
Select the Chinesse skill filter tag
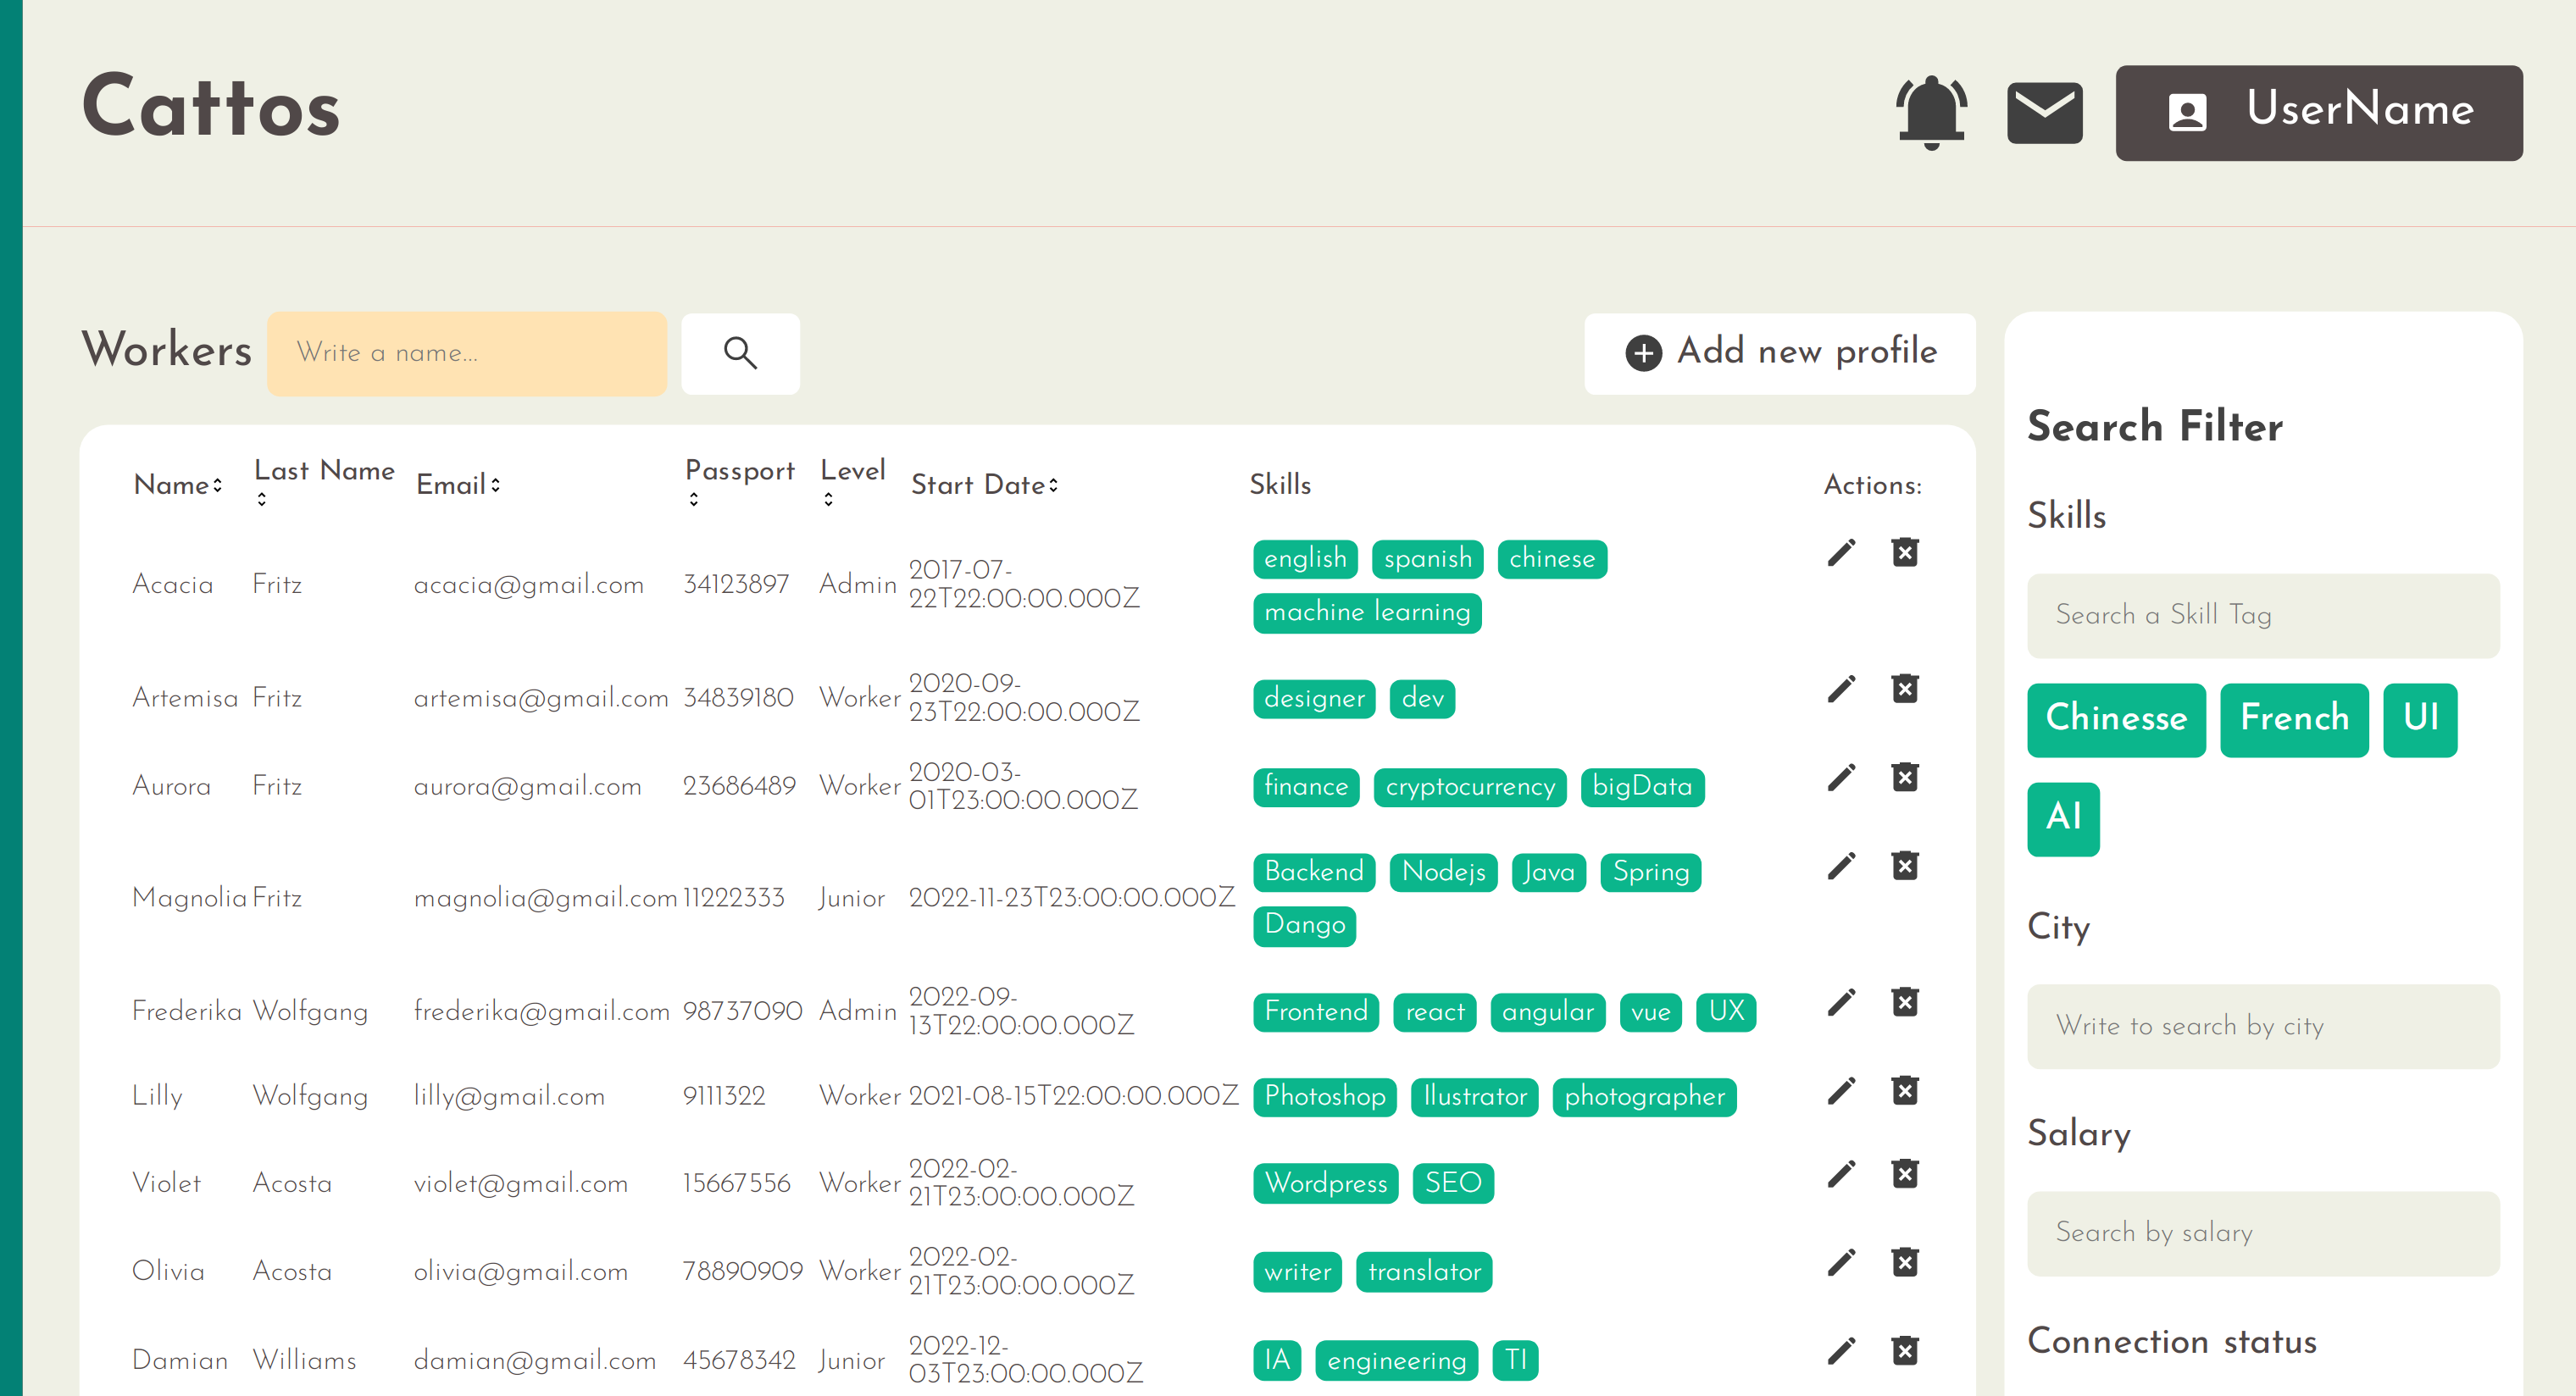tap(2116, 719)
